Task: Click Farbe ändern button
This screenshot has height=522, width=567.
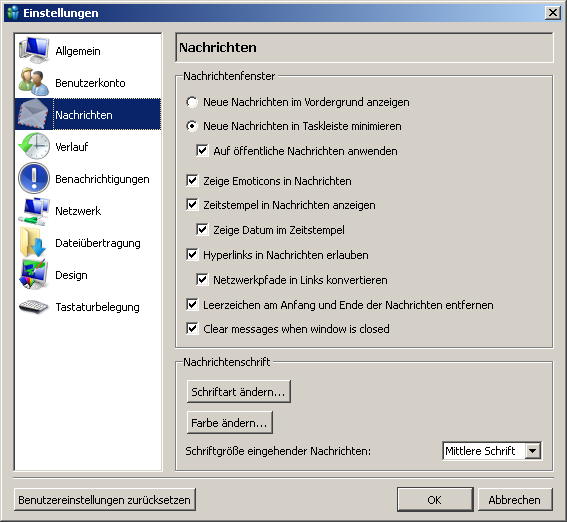Action: tap(230, 423)
